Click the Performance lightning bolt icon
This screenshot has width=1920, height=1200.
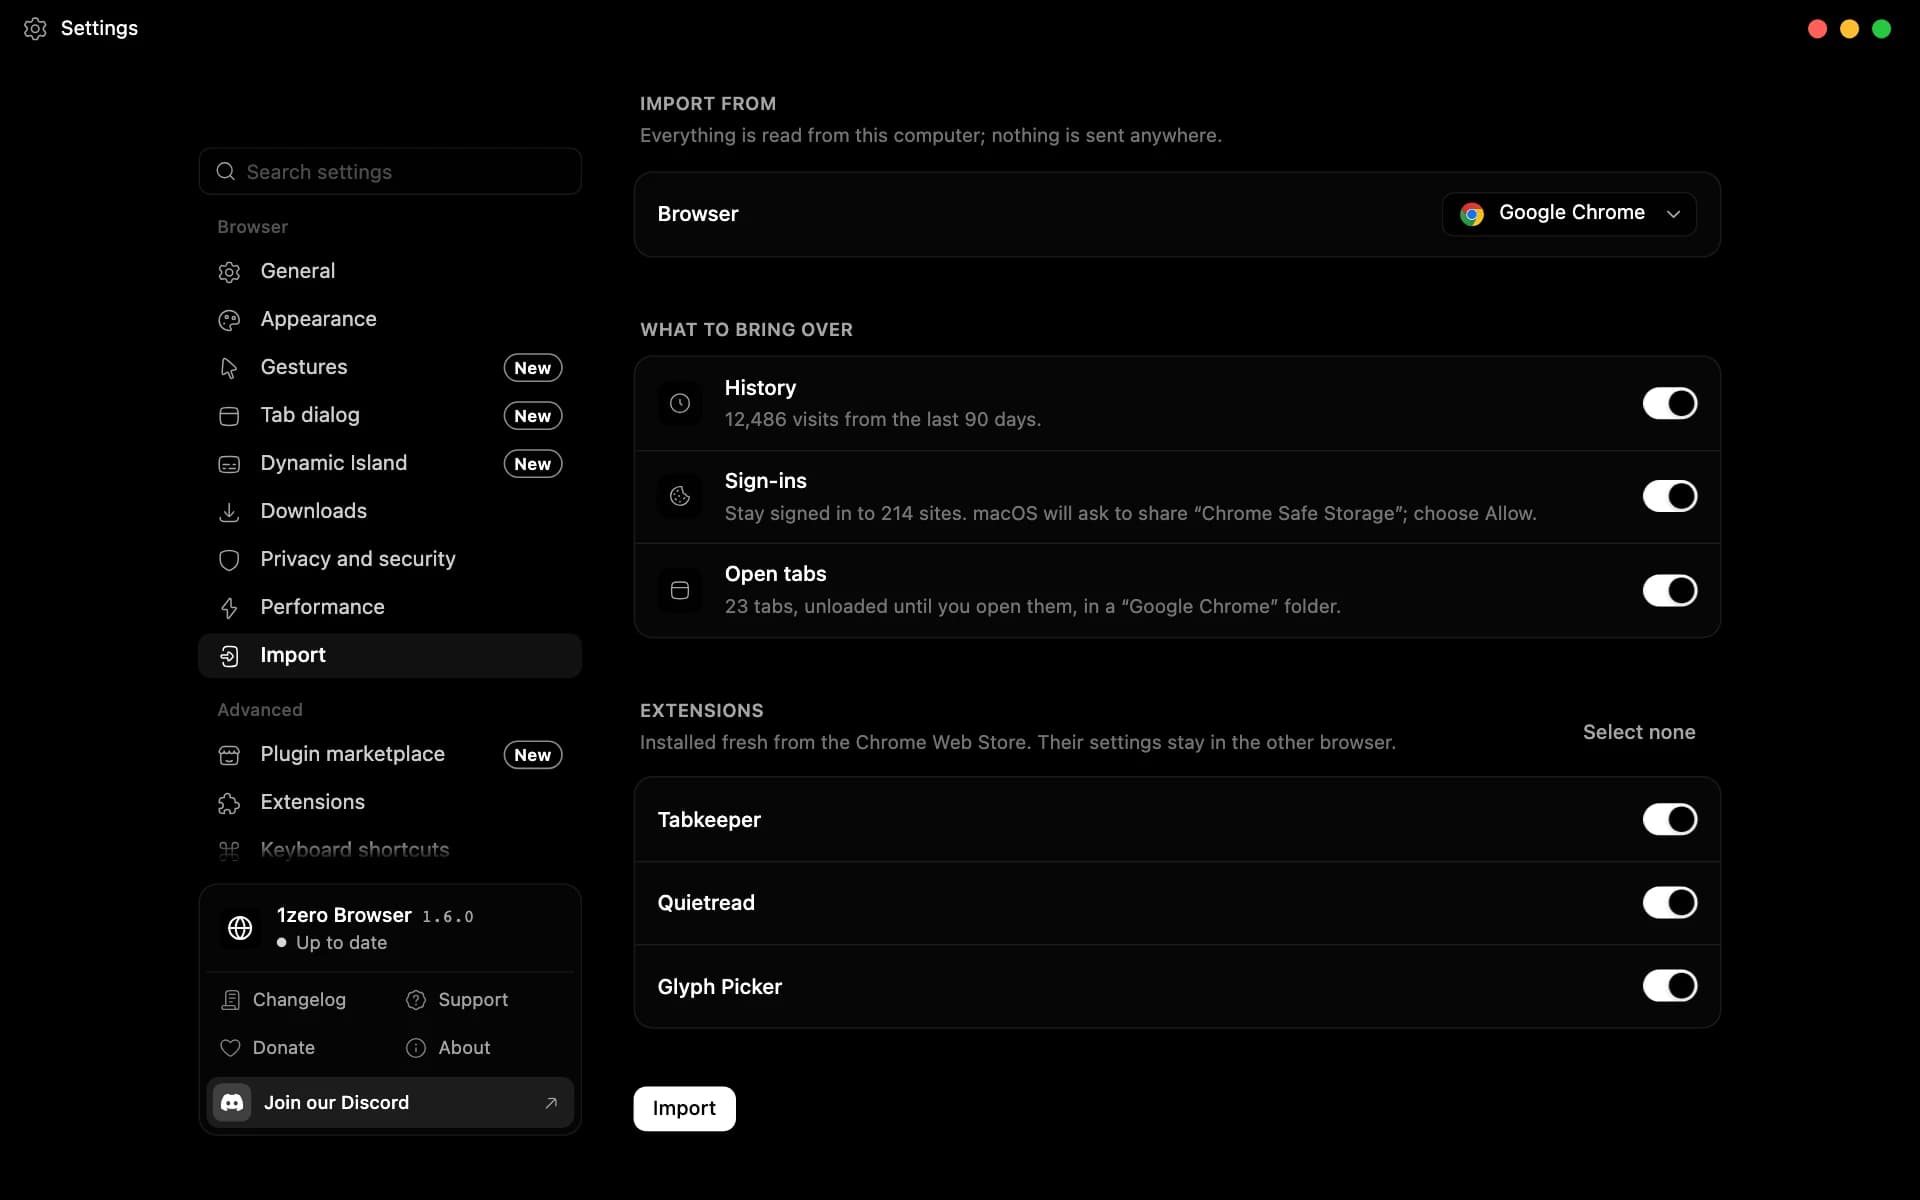[229, 608]
